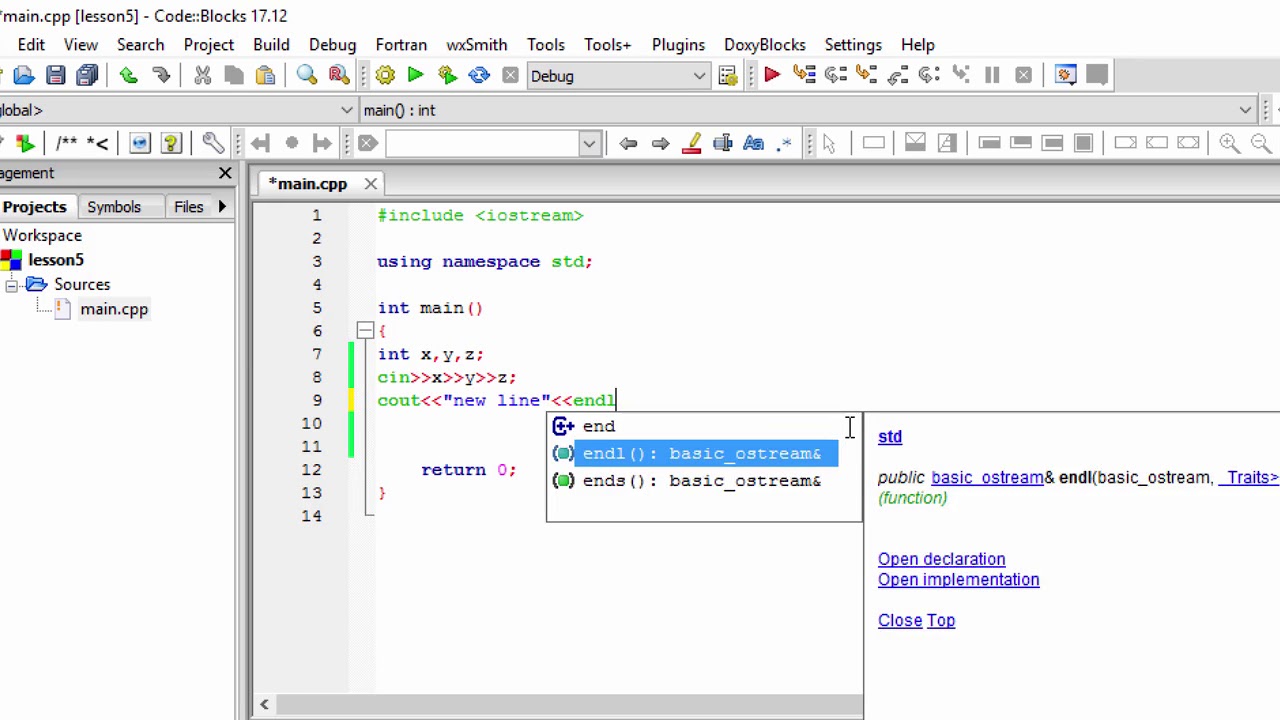
Task: Click the Close link in documentation popup
Action: [900, 620]
